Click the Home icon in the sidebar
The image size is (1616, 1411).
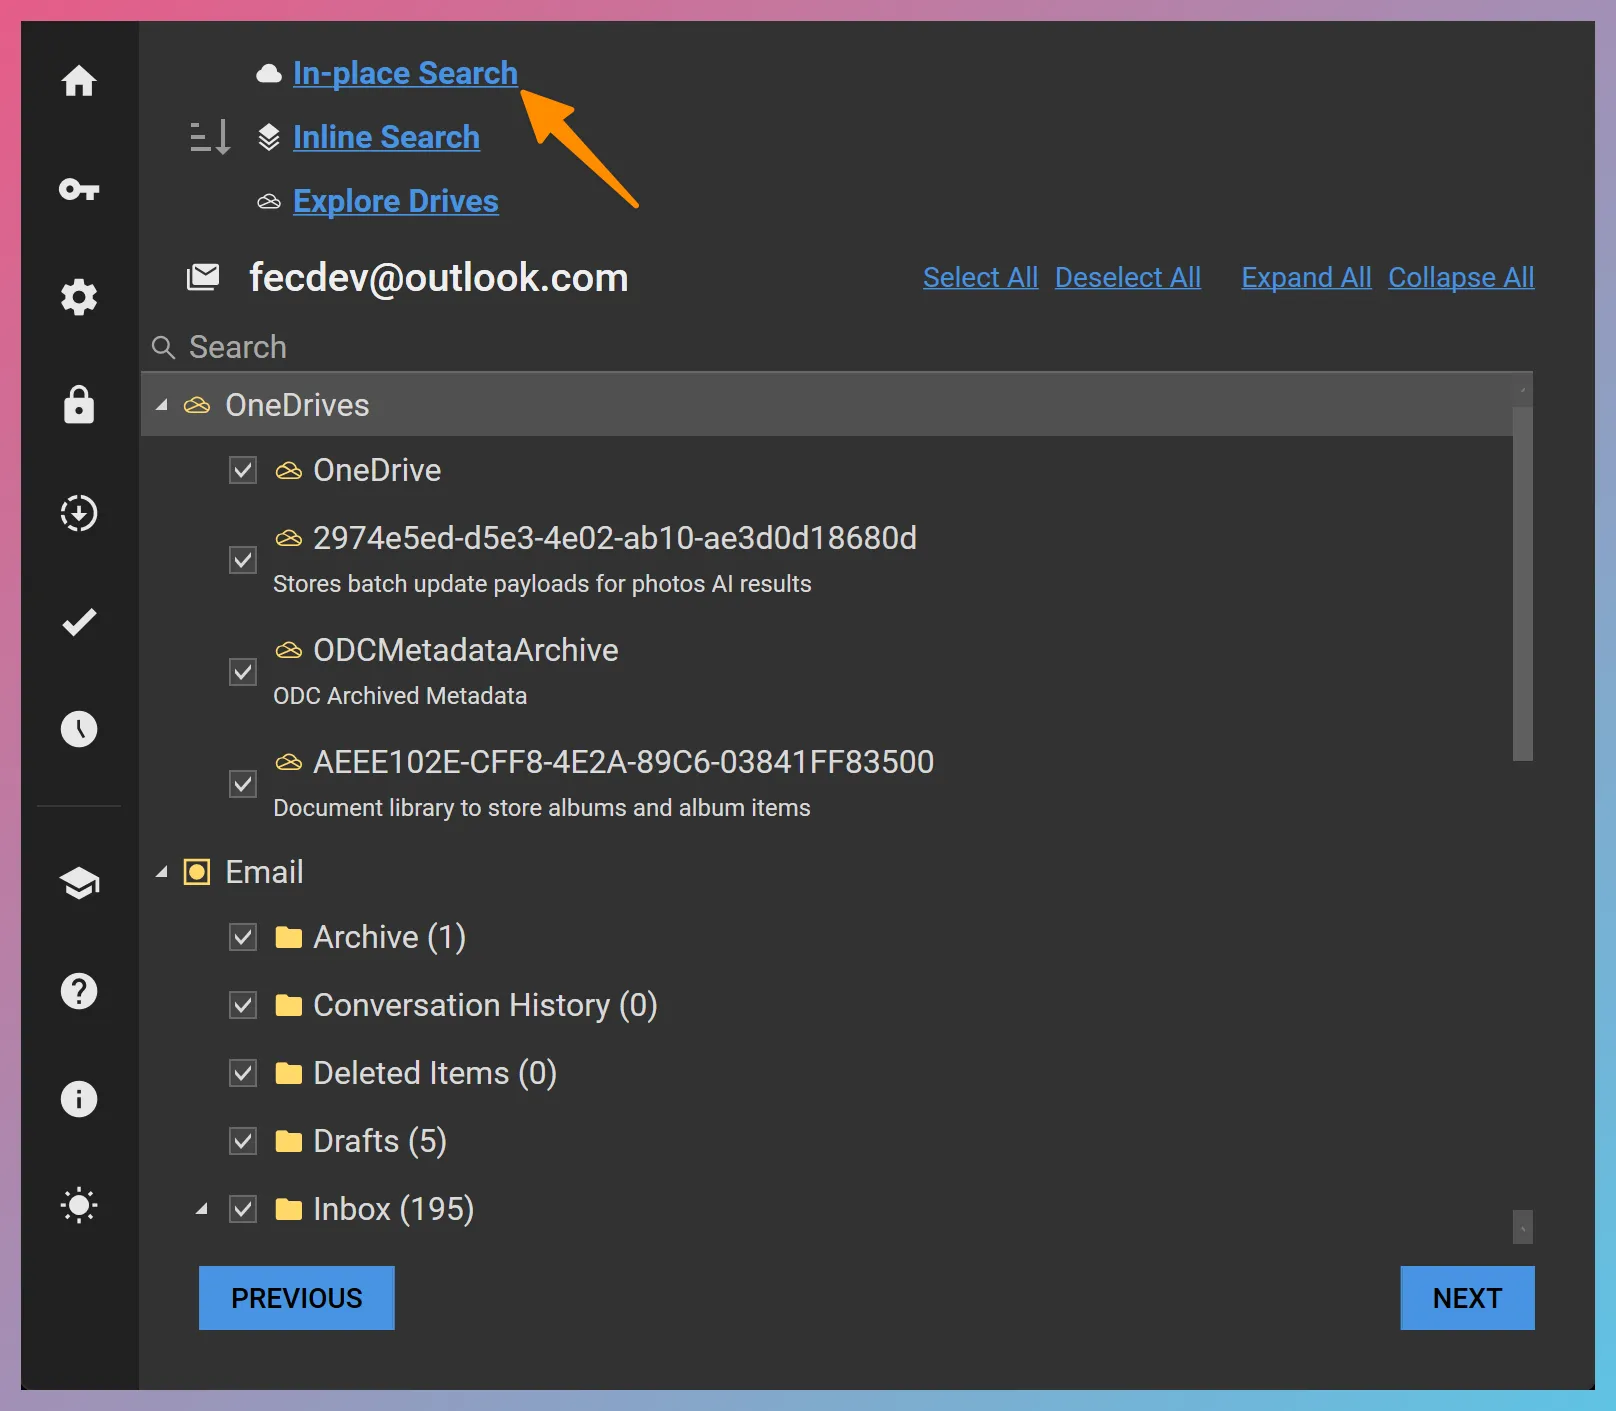click(79, 82)
